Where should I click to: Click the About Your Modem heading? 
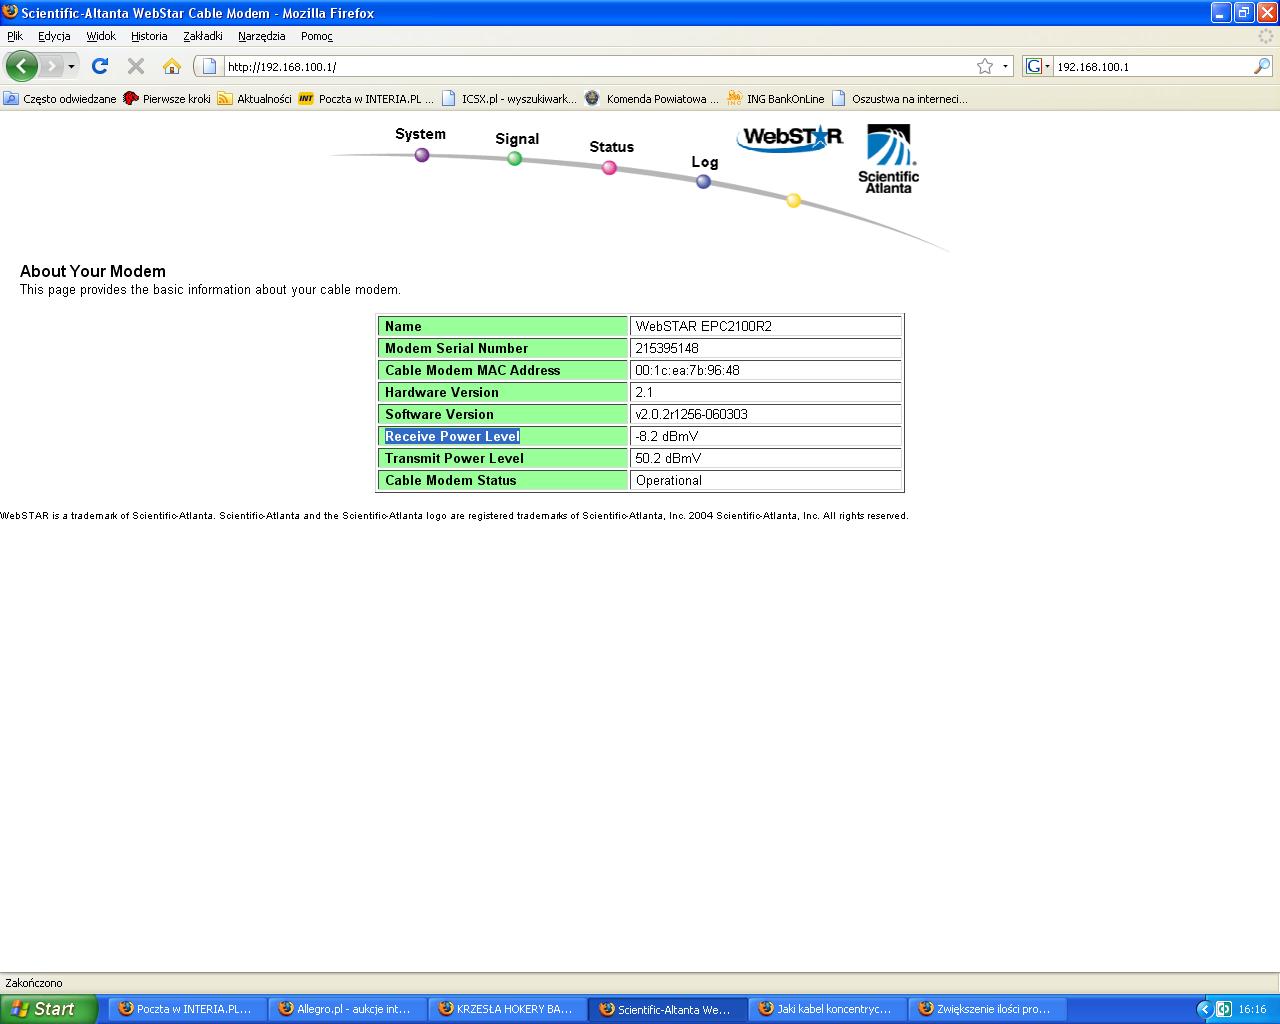pyautogui.click(x=93, y=271)
